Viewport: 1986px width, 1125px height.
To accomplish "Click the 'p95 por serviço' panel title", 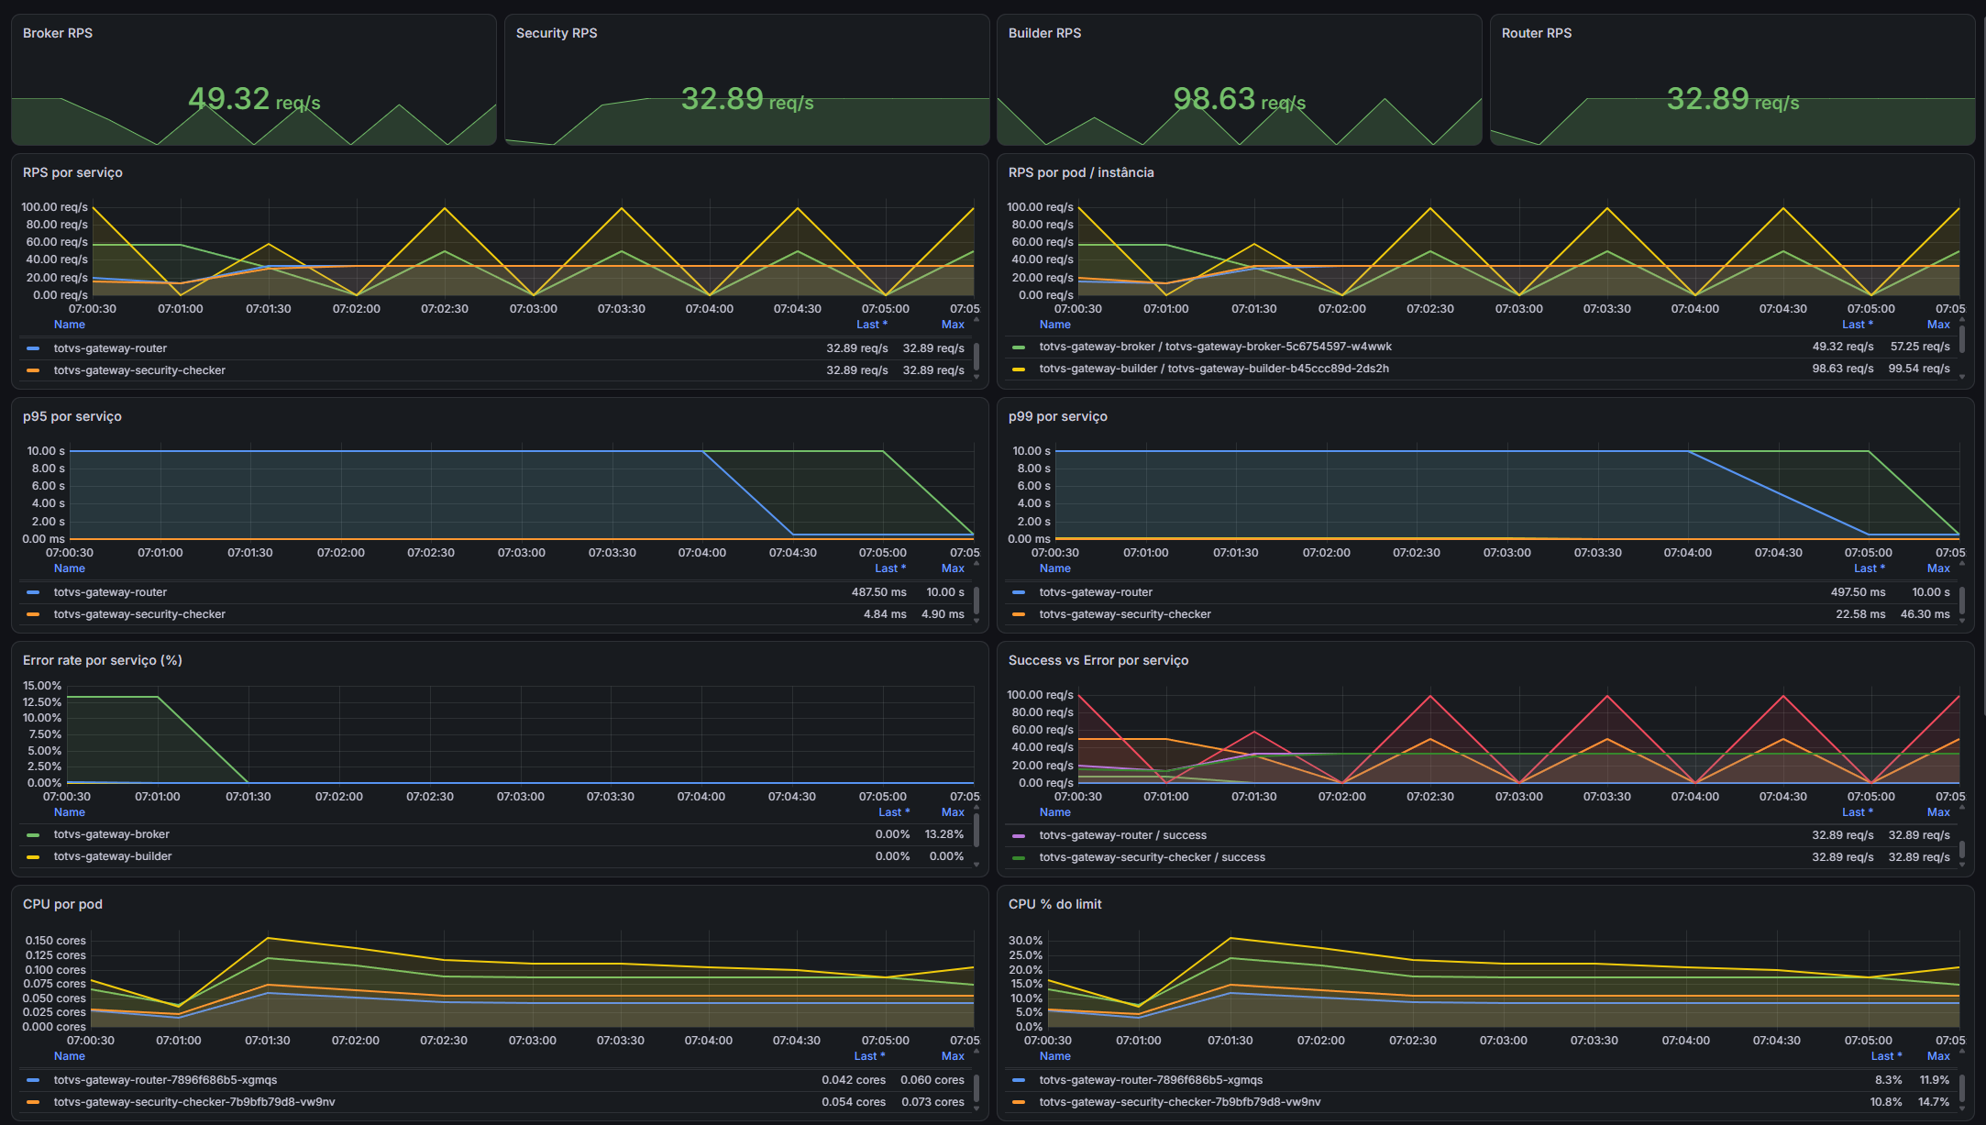I will (72, 416).
